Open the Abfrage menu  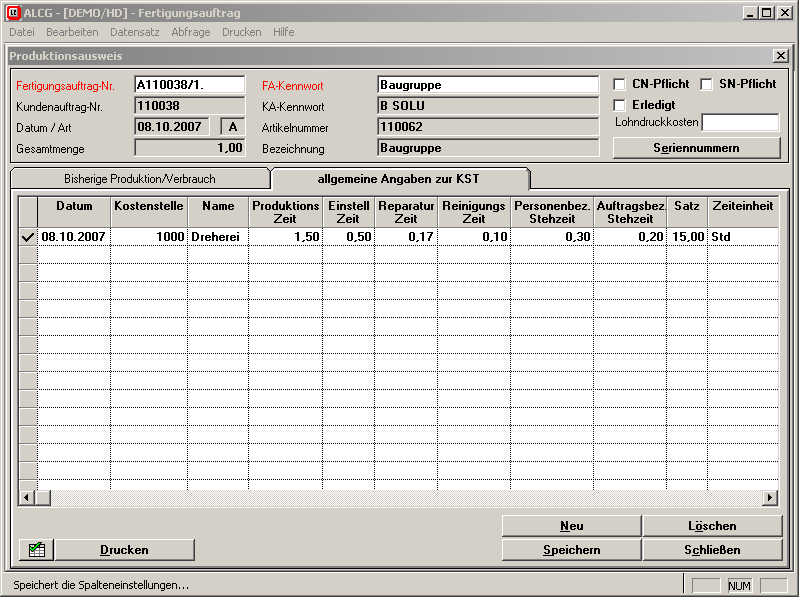190,32
